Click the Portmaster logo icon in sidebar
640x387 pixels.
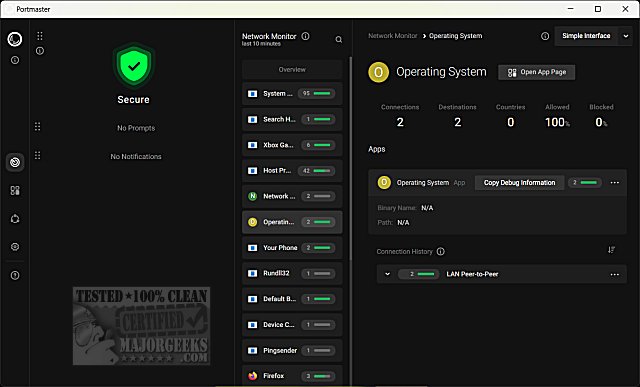(15, 39)
